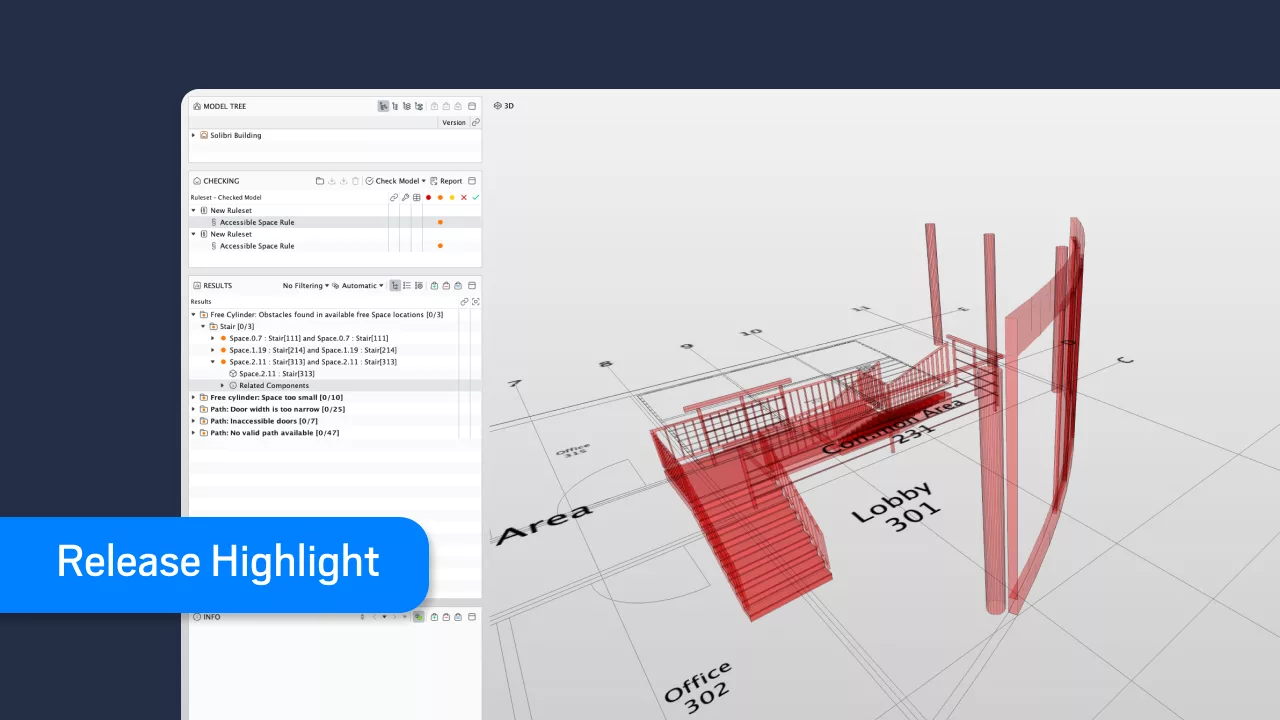Click the remove-from-basket icon in Results toolbar
Viewport: 1280px width, 720px height.
[x=446, y=286]
